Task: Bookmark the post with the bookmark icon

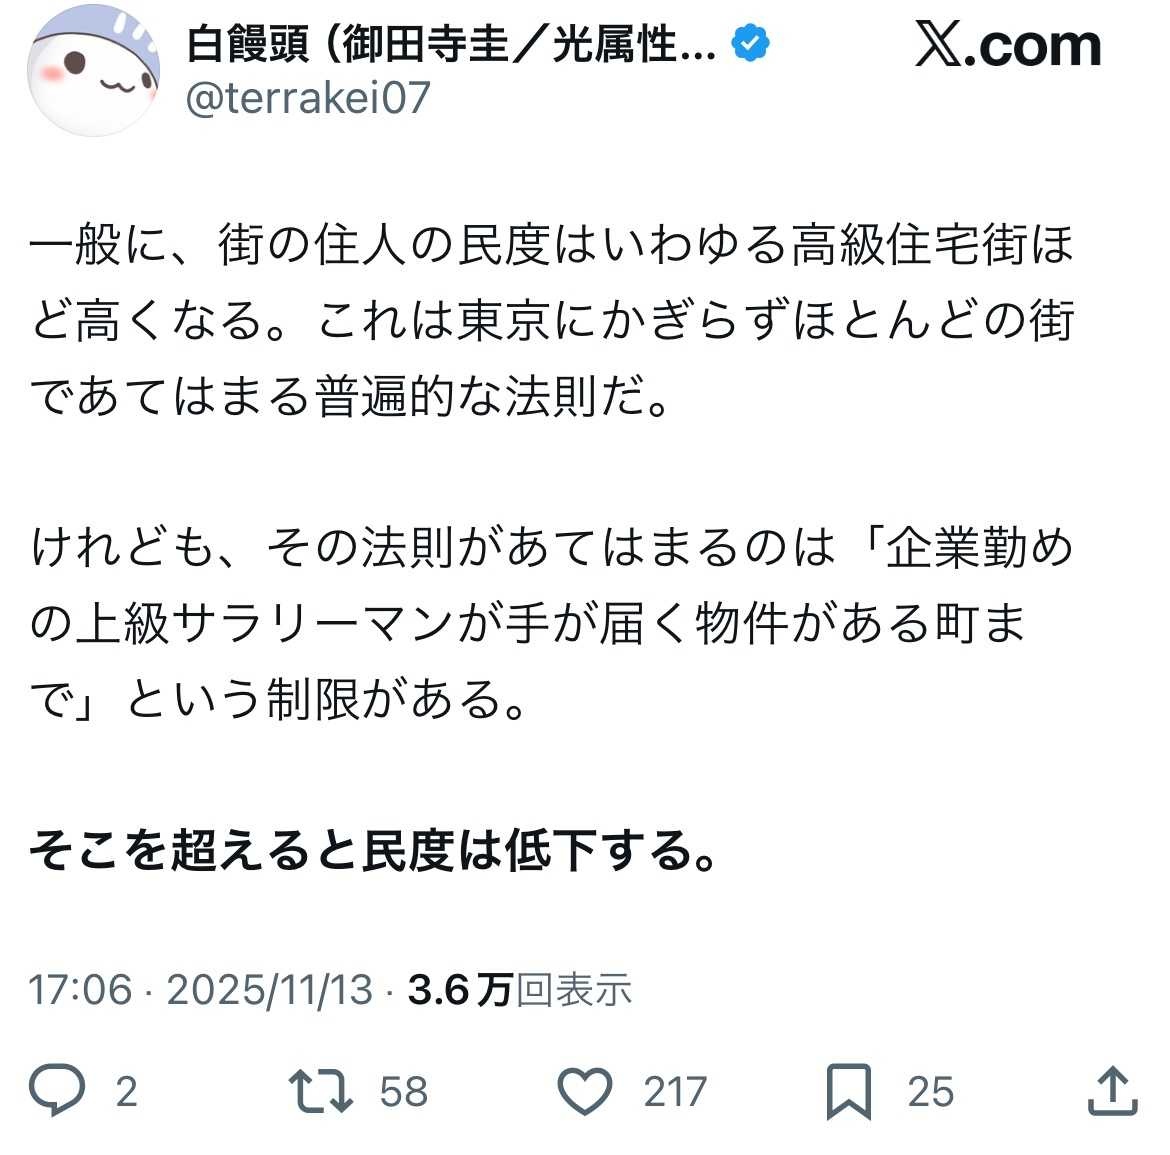Action: coord(849,1092)
